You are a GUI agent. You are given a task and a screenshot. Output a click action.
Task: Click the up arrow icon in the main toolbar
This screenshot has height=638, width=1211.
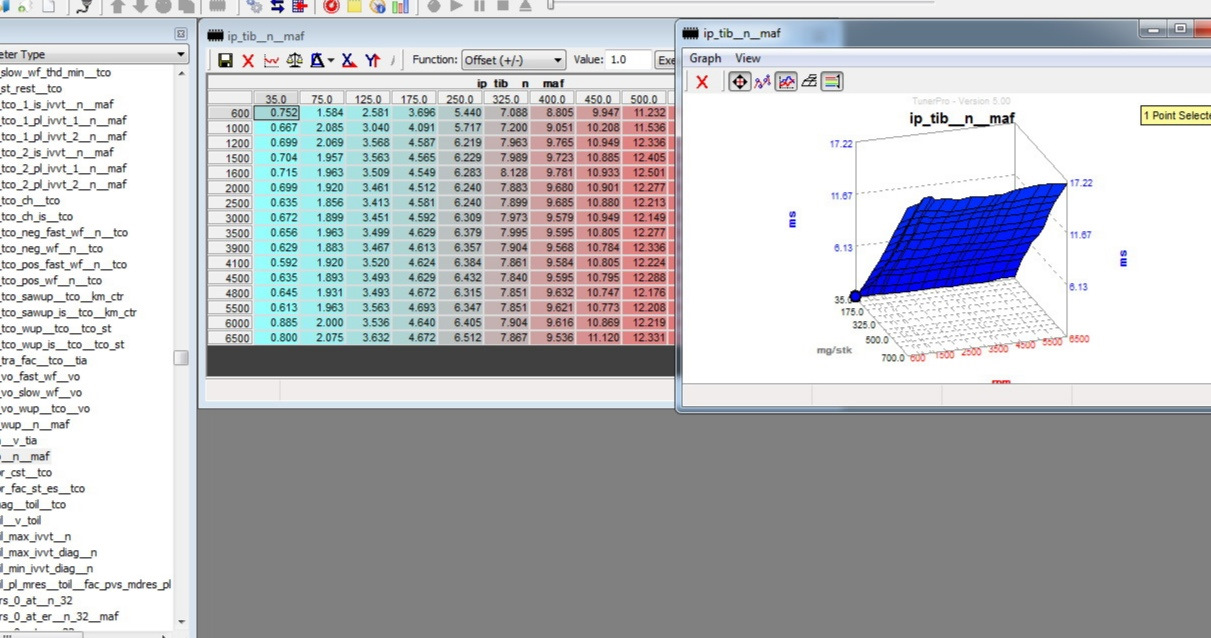pyautogui.click(x=118, y=6)
